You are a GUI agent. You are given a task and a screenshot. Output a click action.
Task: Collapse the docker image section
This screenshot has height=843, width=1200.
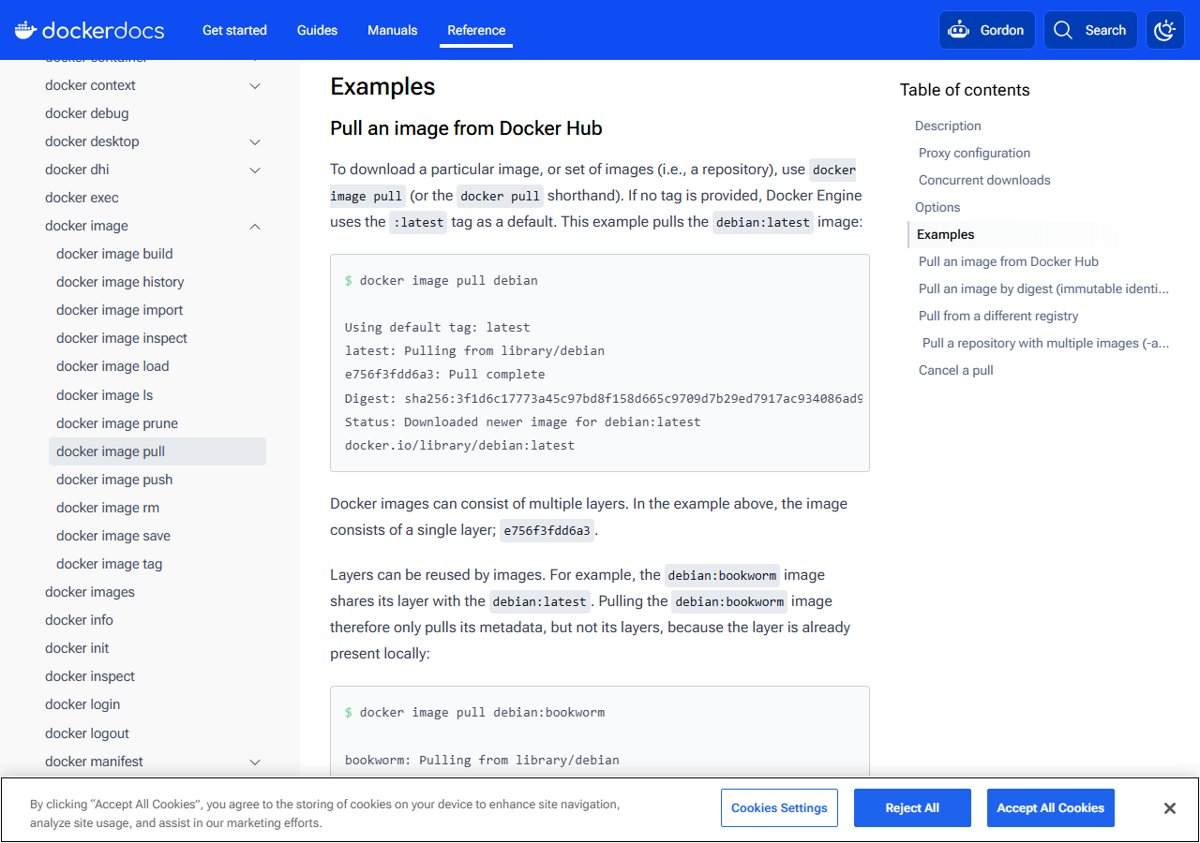coord(255,226)
